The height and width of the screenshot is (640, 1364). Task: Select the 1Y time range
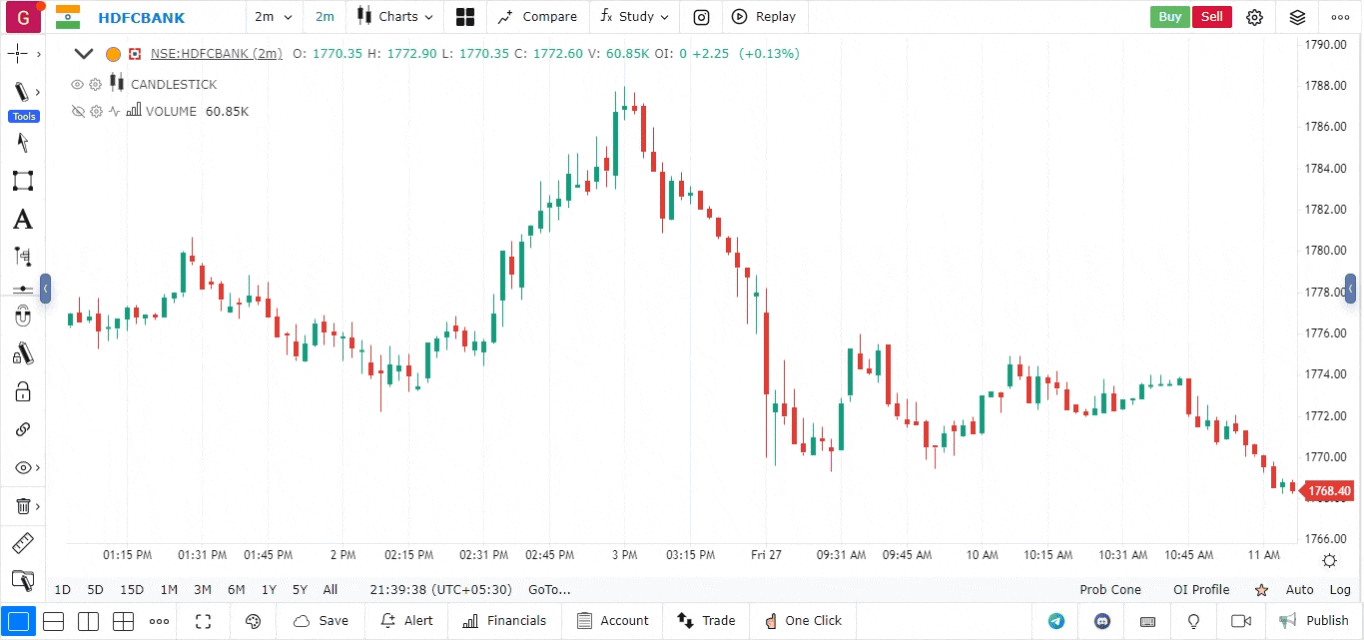tap(268, 590)
